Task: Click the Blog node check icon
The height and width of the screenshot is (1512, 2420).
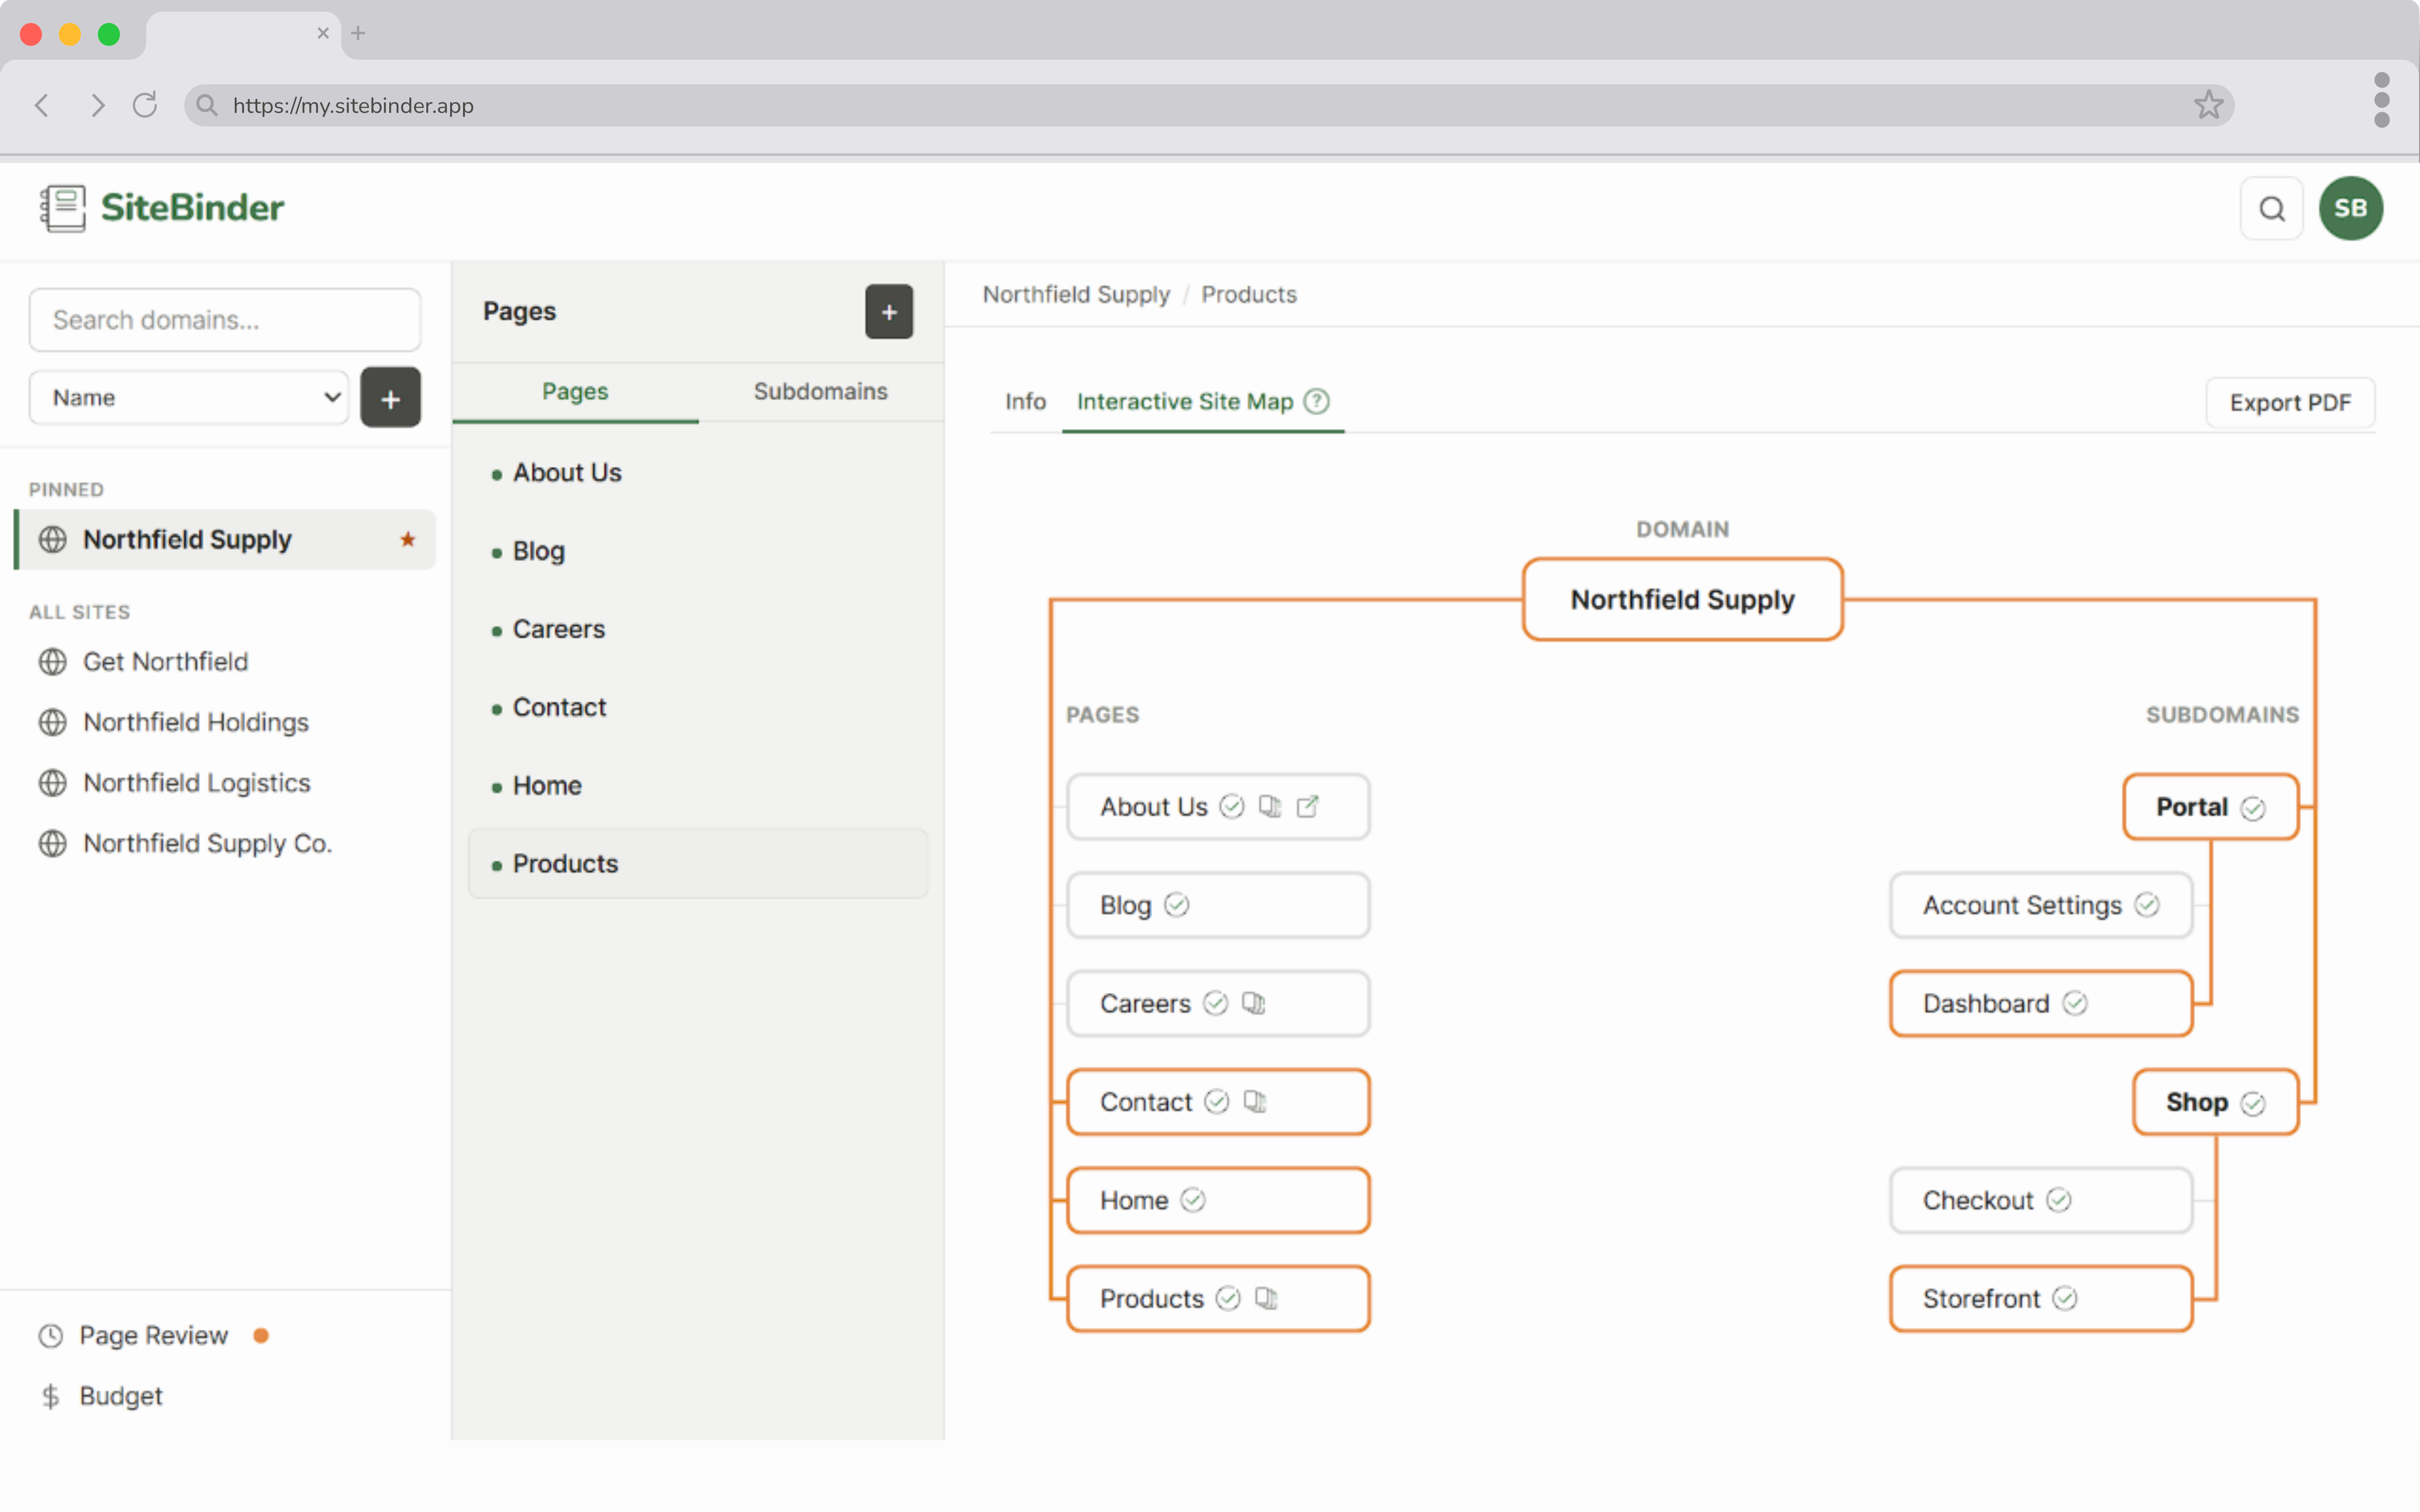Action: 1177,905
